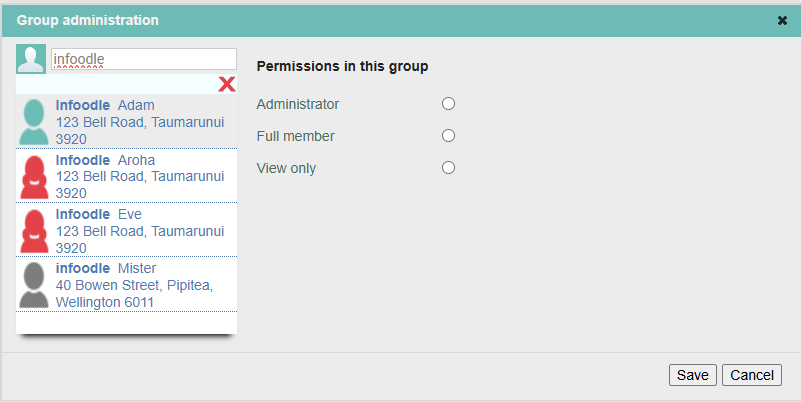Image resolution: width=802 pixels, height=402 pixels.
Task: Click the Administrator permission label
Action: (x=298, y=104)
